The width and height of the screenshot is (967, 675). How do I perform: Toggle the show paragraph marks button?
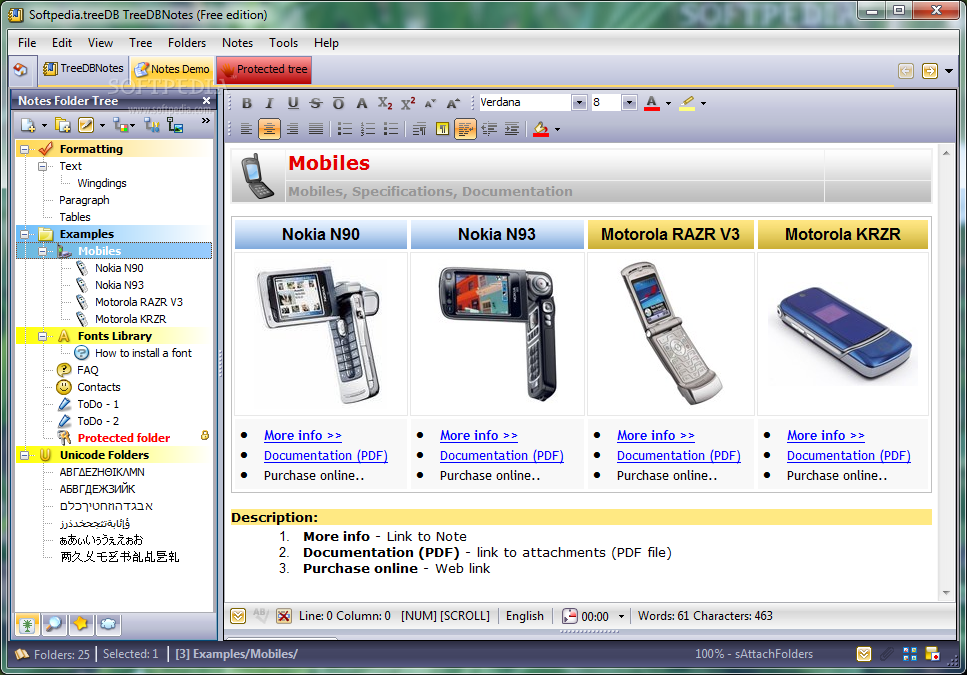(442, 129)
